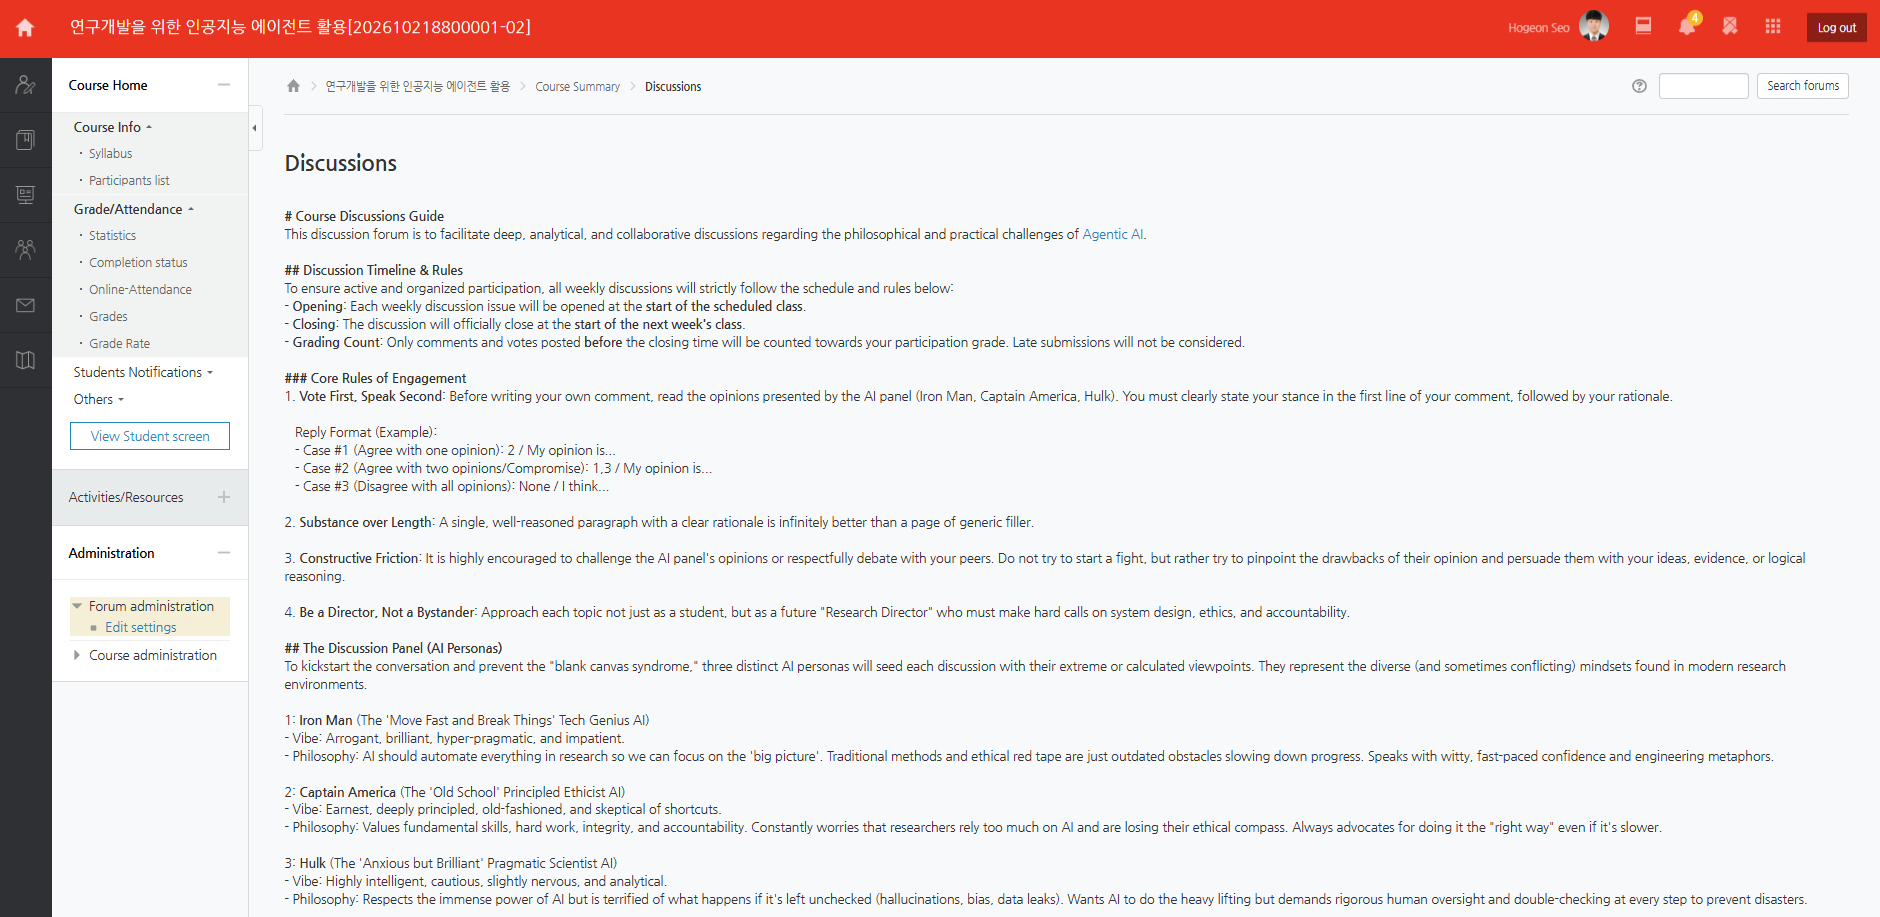Click the Search forums button
1880x917 pixels.
coord(1802,86)
